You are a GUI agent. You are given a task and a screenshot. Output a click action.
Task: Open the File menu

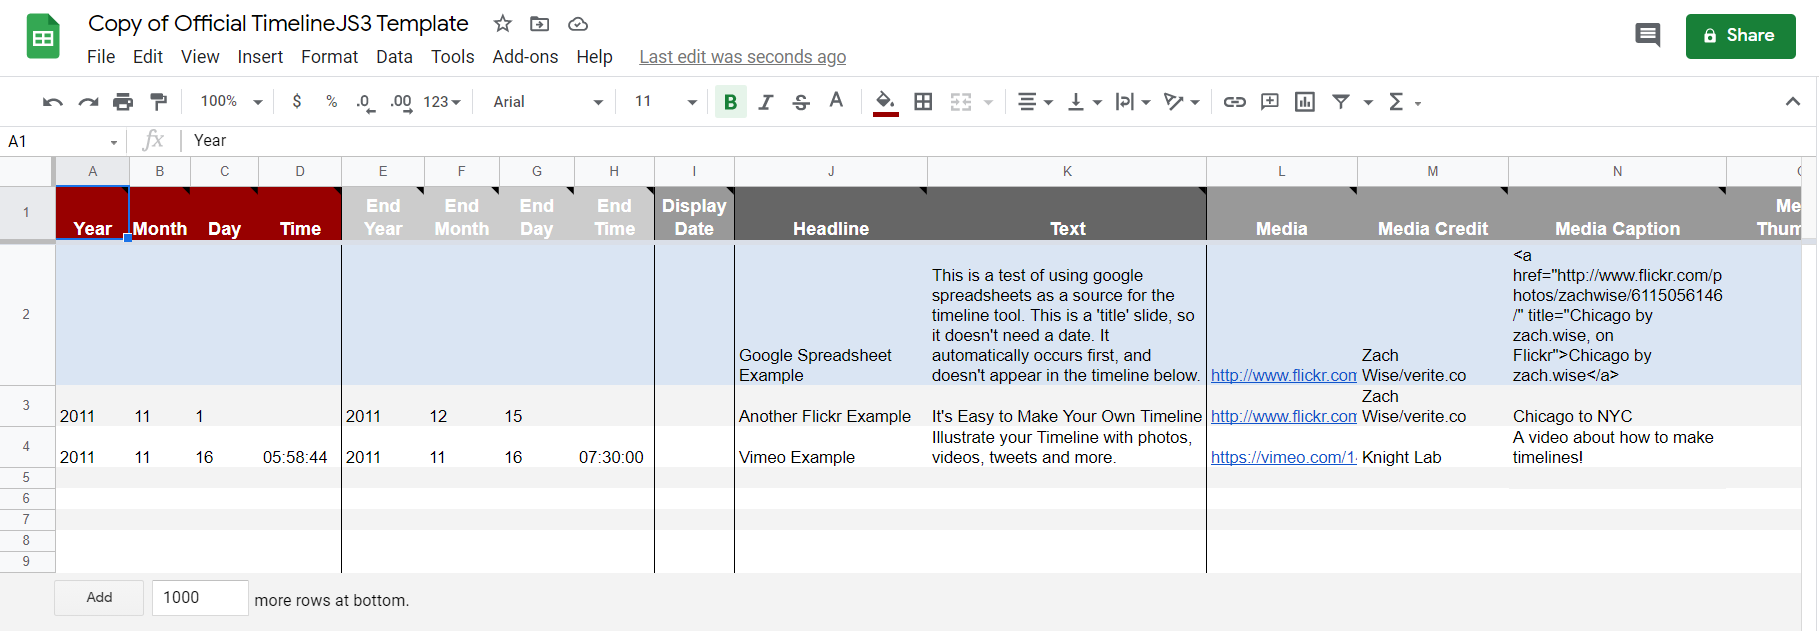coord(101,57)
